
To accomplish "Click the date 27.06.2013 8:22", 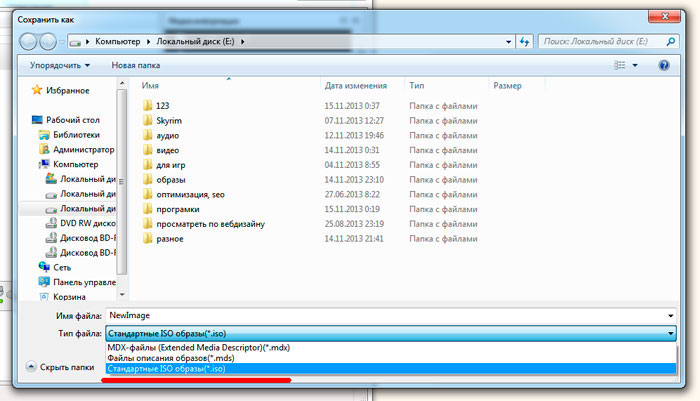I will click(352, 194).
